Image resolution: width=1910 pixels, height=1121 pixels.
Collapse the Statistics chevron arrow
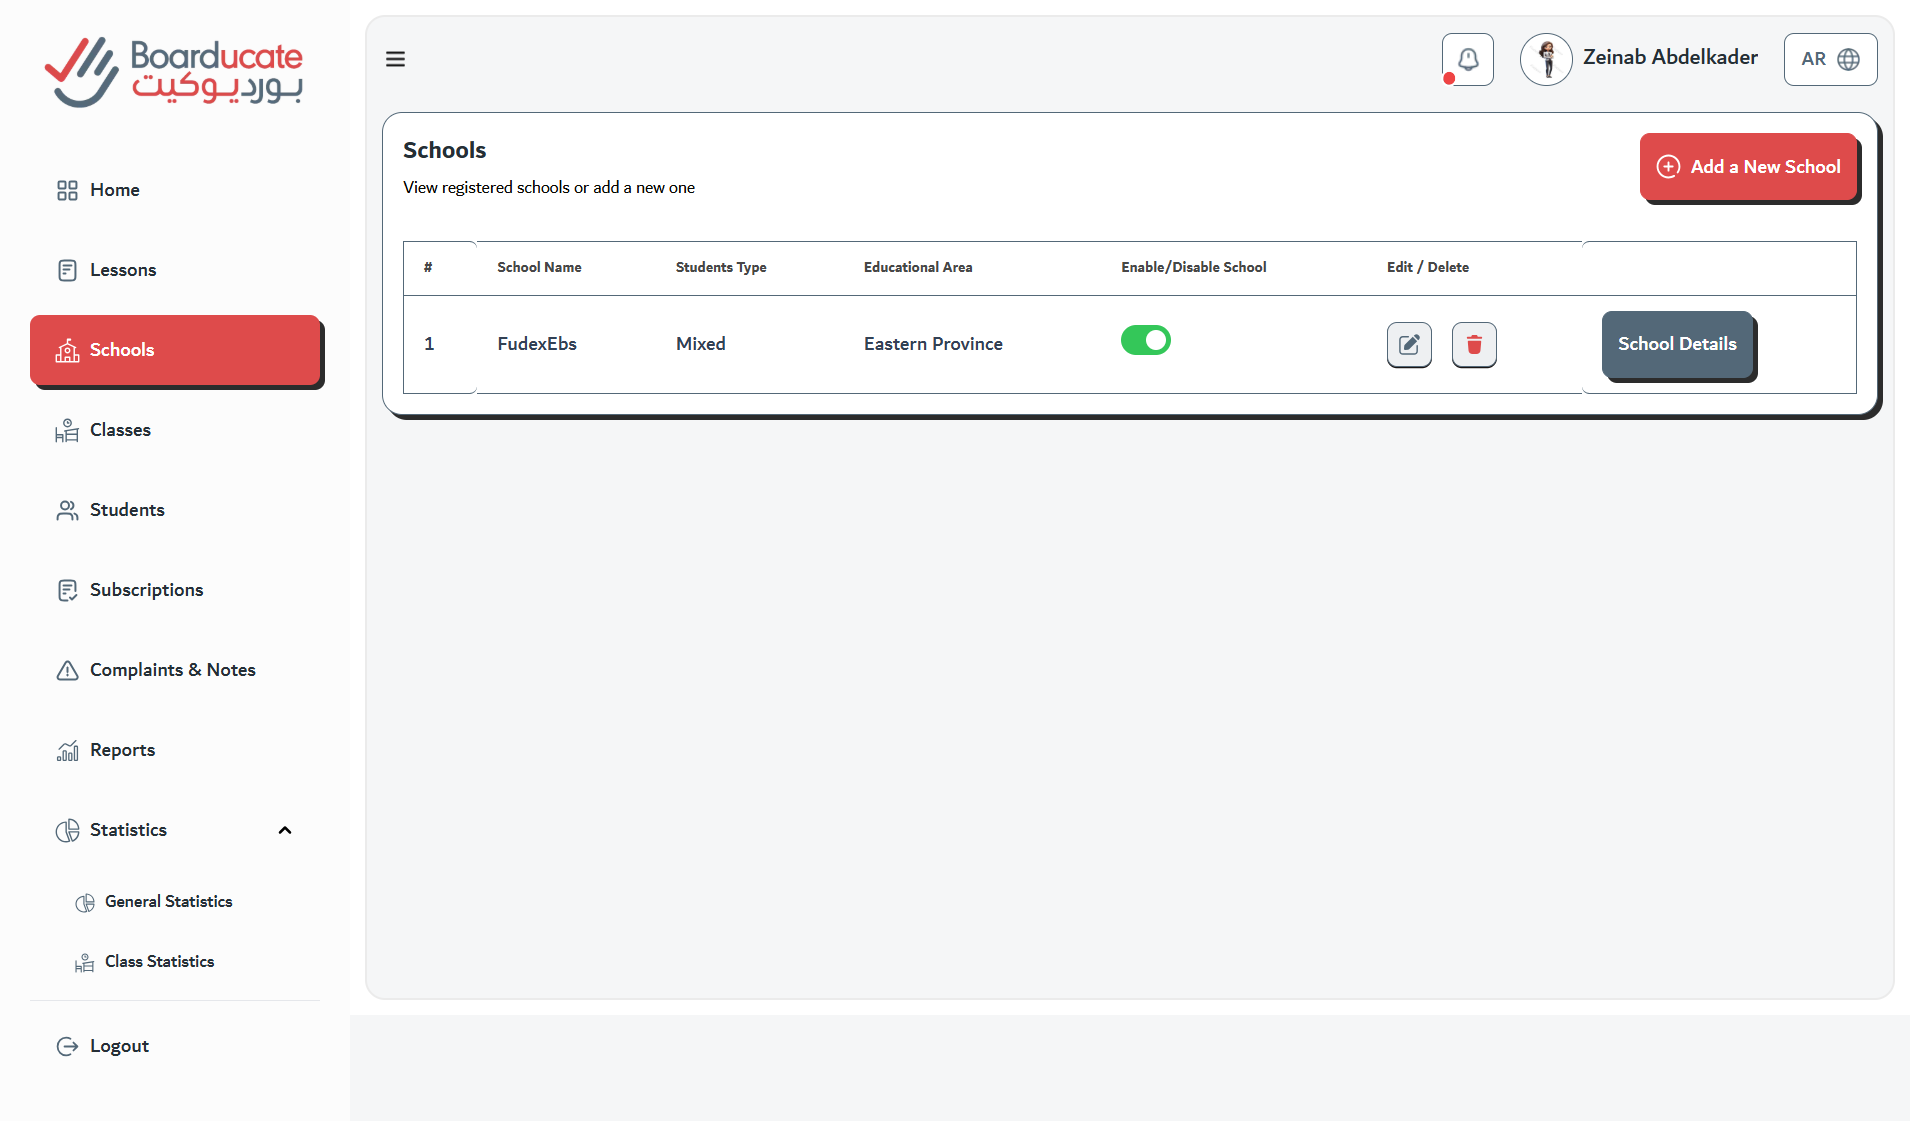(x=285, y=830)
